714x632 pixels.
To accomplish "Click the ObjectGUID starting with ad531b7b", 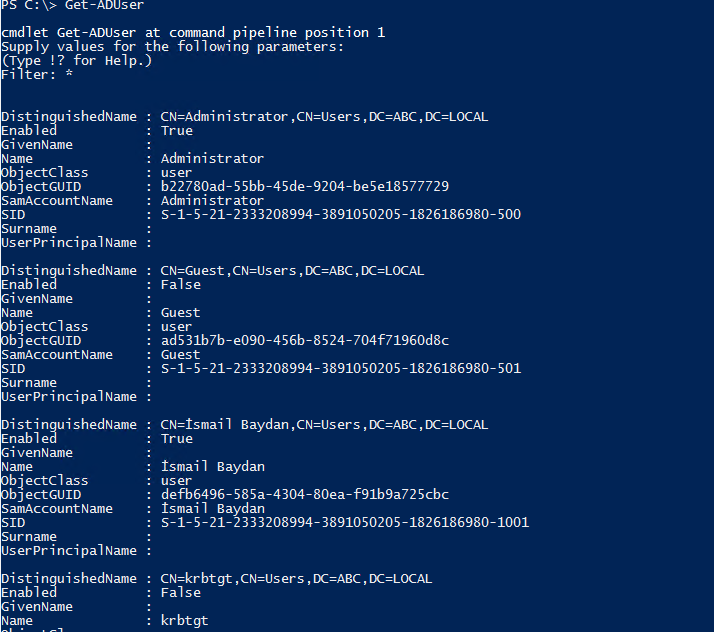I will coord(305,340).
